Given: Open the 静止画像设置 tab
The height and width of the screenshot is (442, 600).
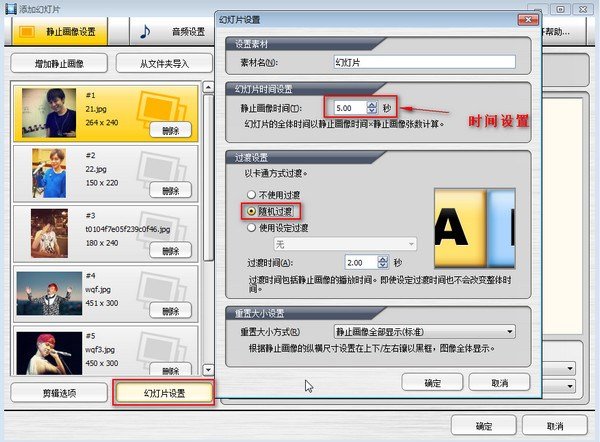Looking at the screenshot, I should click(60, 31).
